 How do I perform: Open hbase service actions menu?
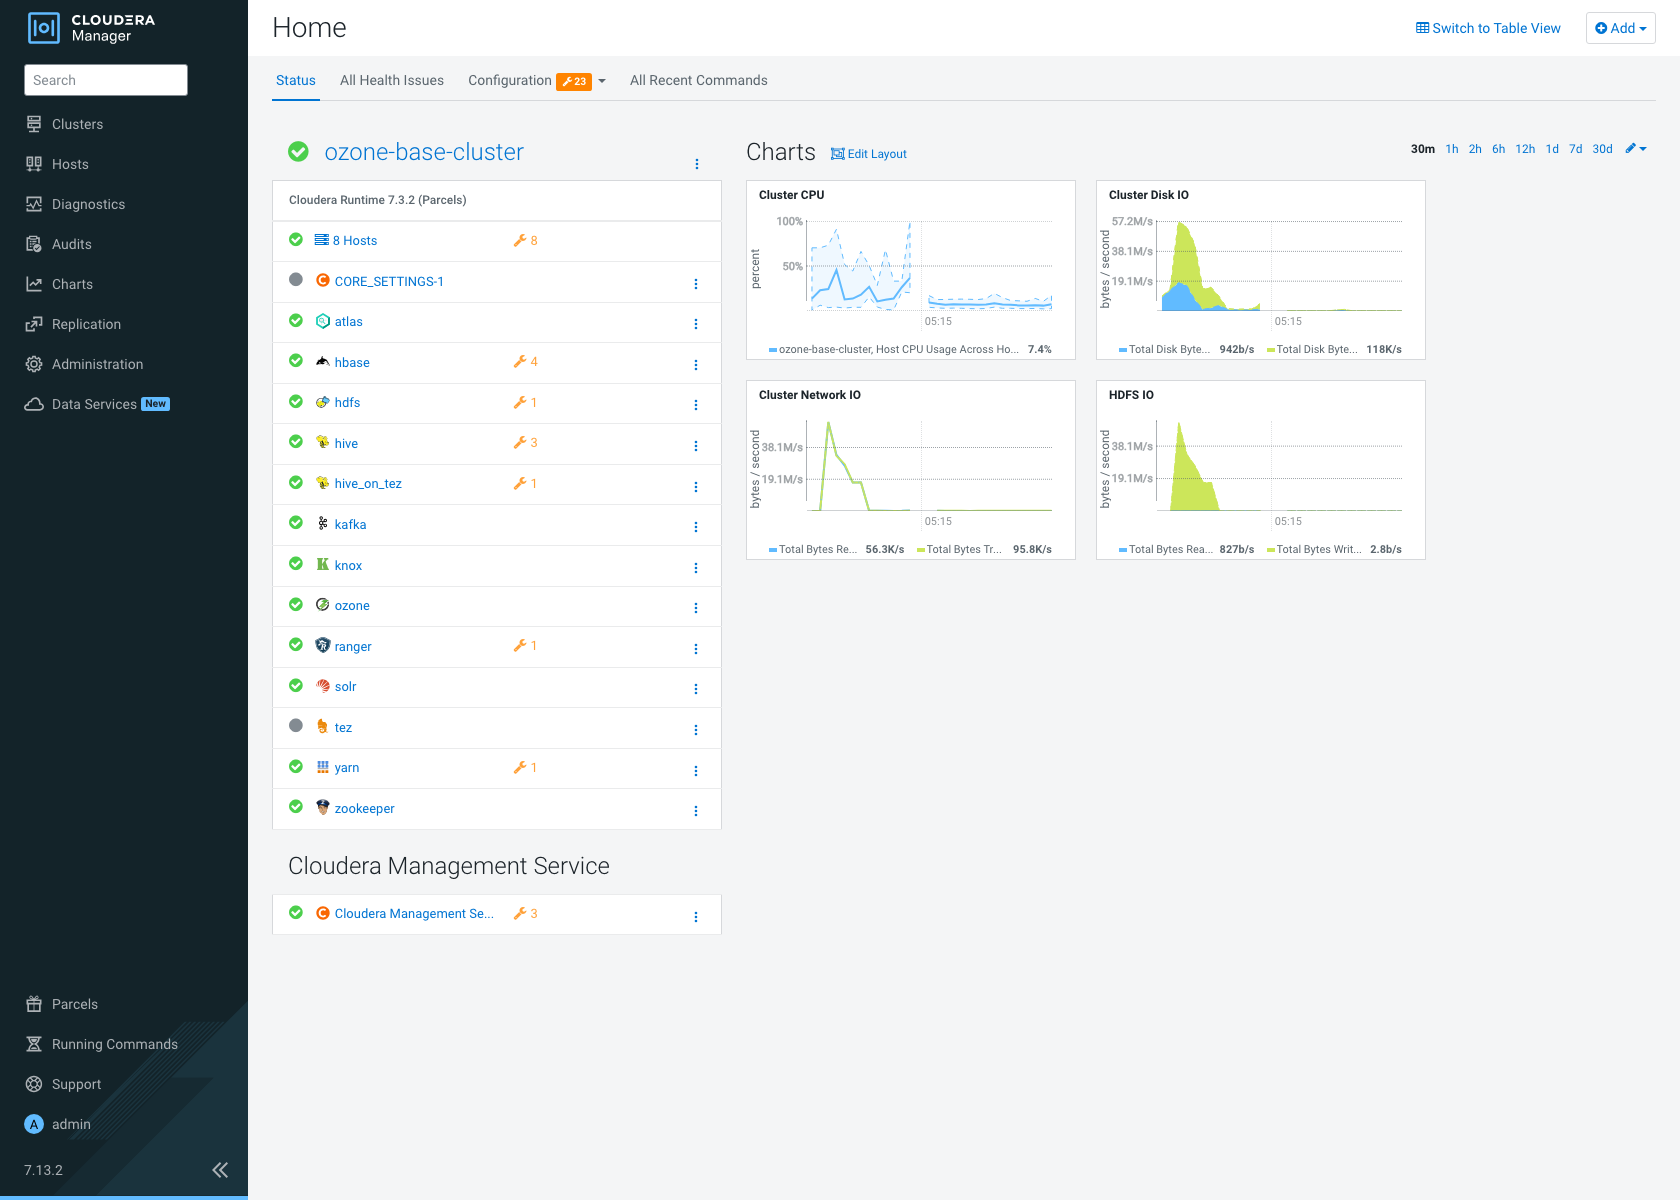point(696,365)
